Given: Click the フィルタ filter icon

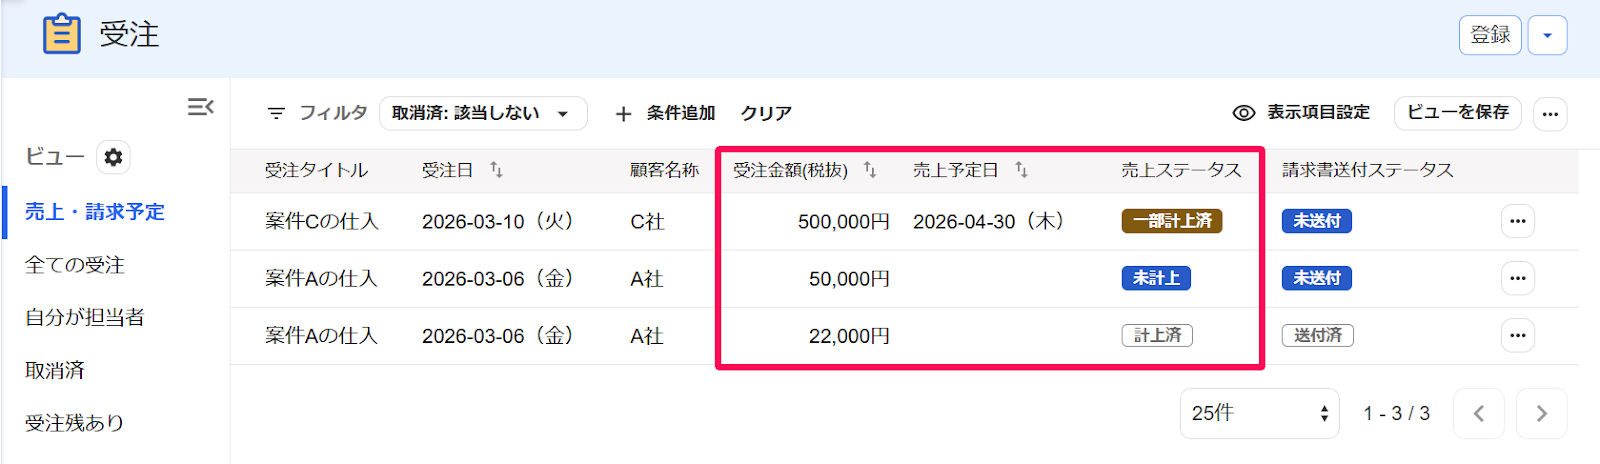Looking at the screenshot, I should click(x=276, y=113).
